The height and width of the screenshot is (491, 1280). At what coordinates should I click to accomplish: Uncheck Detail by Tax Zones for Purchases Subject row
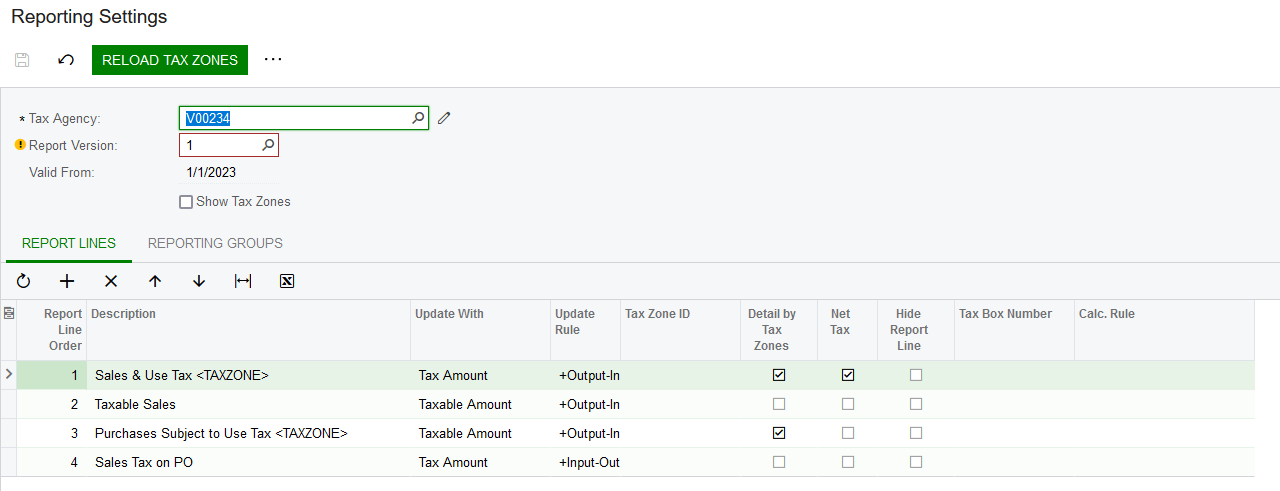pos(779,433)
